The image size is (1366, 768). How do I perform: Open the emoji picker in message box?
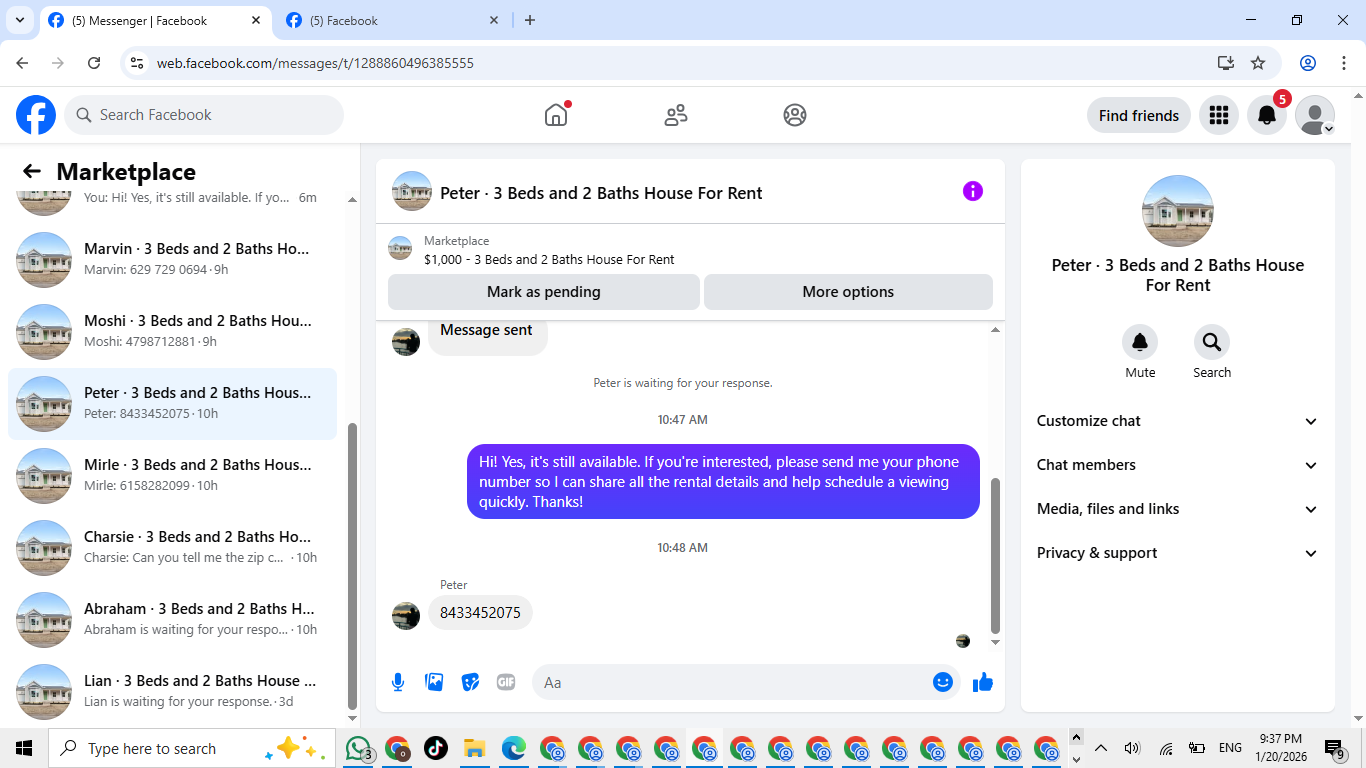coord(943,682)
